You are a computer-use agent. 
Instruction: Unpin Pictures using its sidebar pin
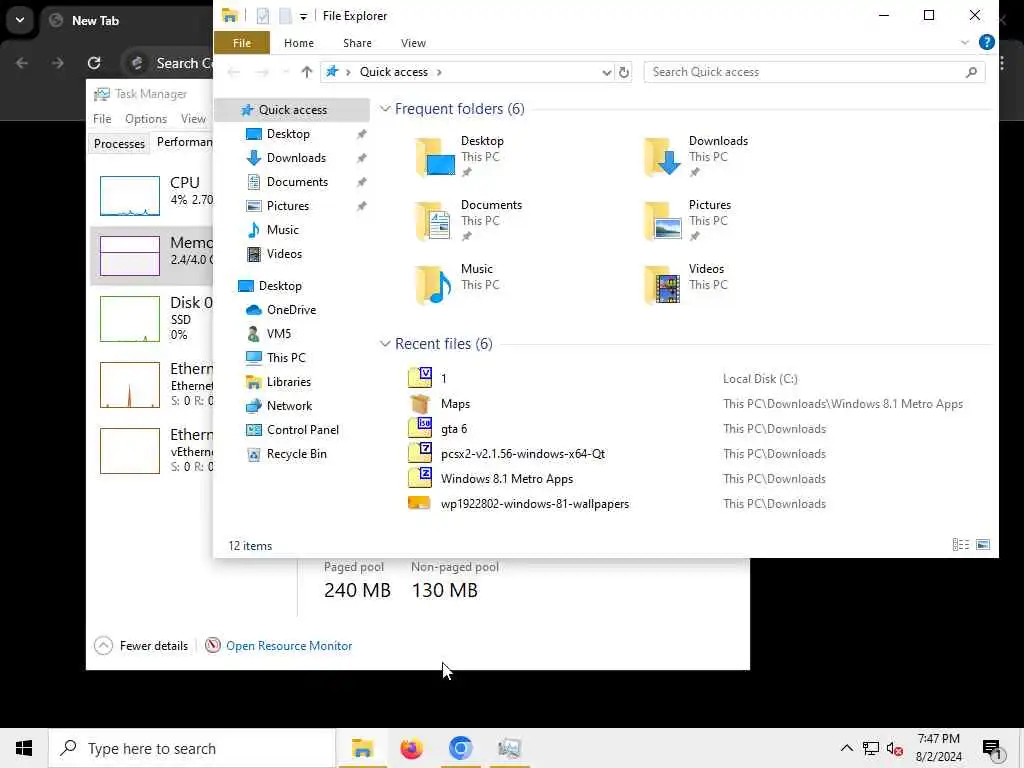(x=361, y=206)
